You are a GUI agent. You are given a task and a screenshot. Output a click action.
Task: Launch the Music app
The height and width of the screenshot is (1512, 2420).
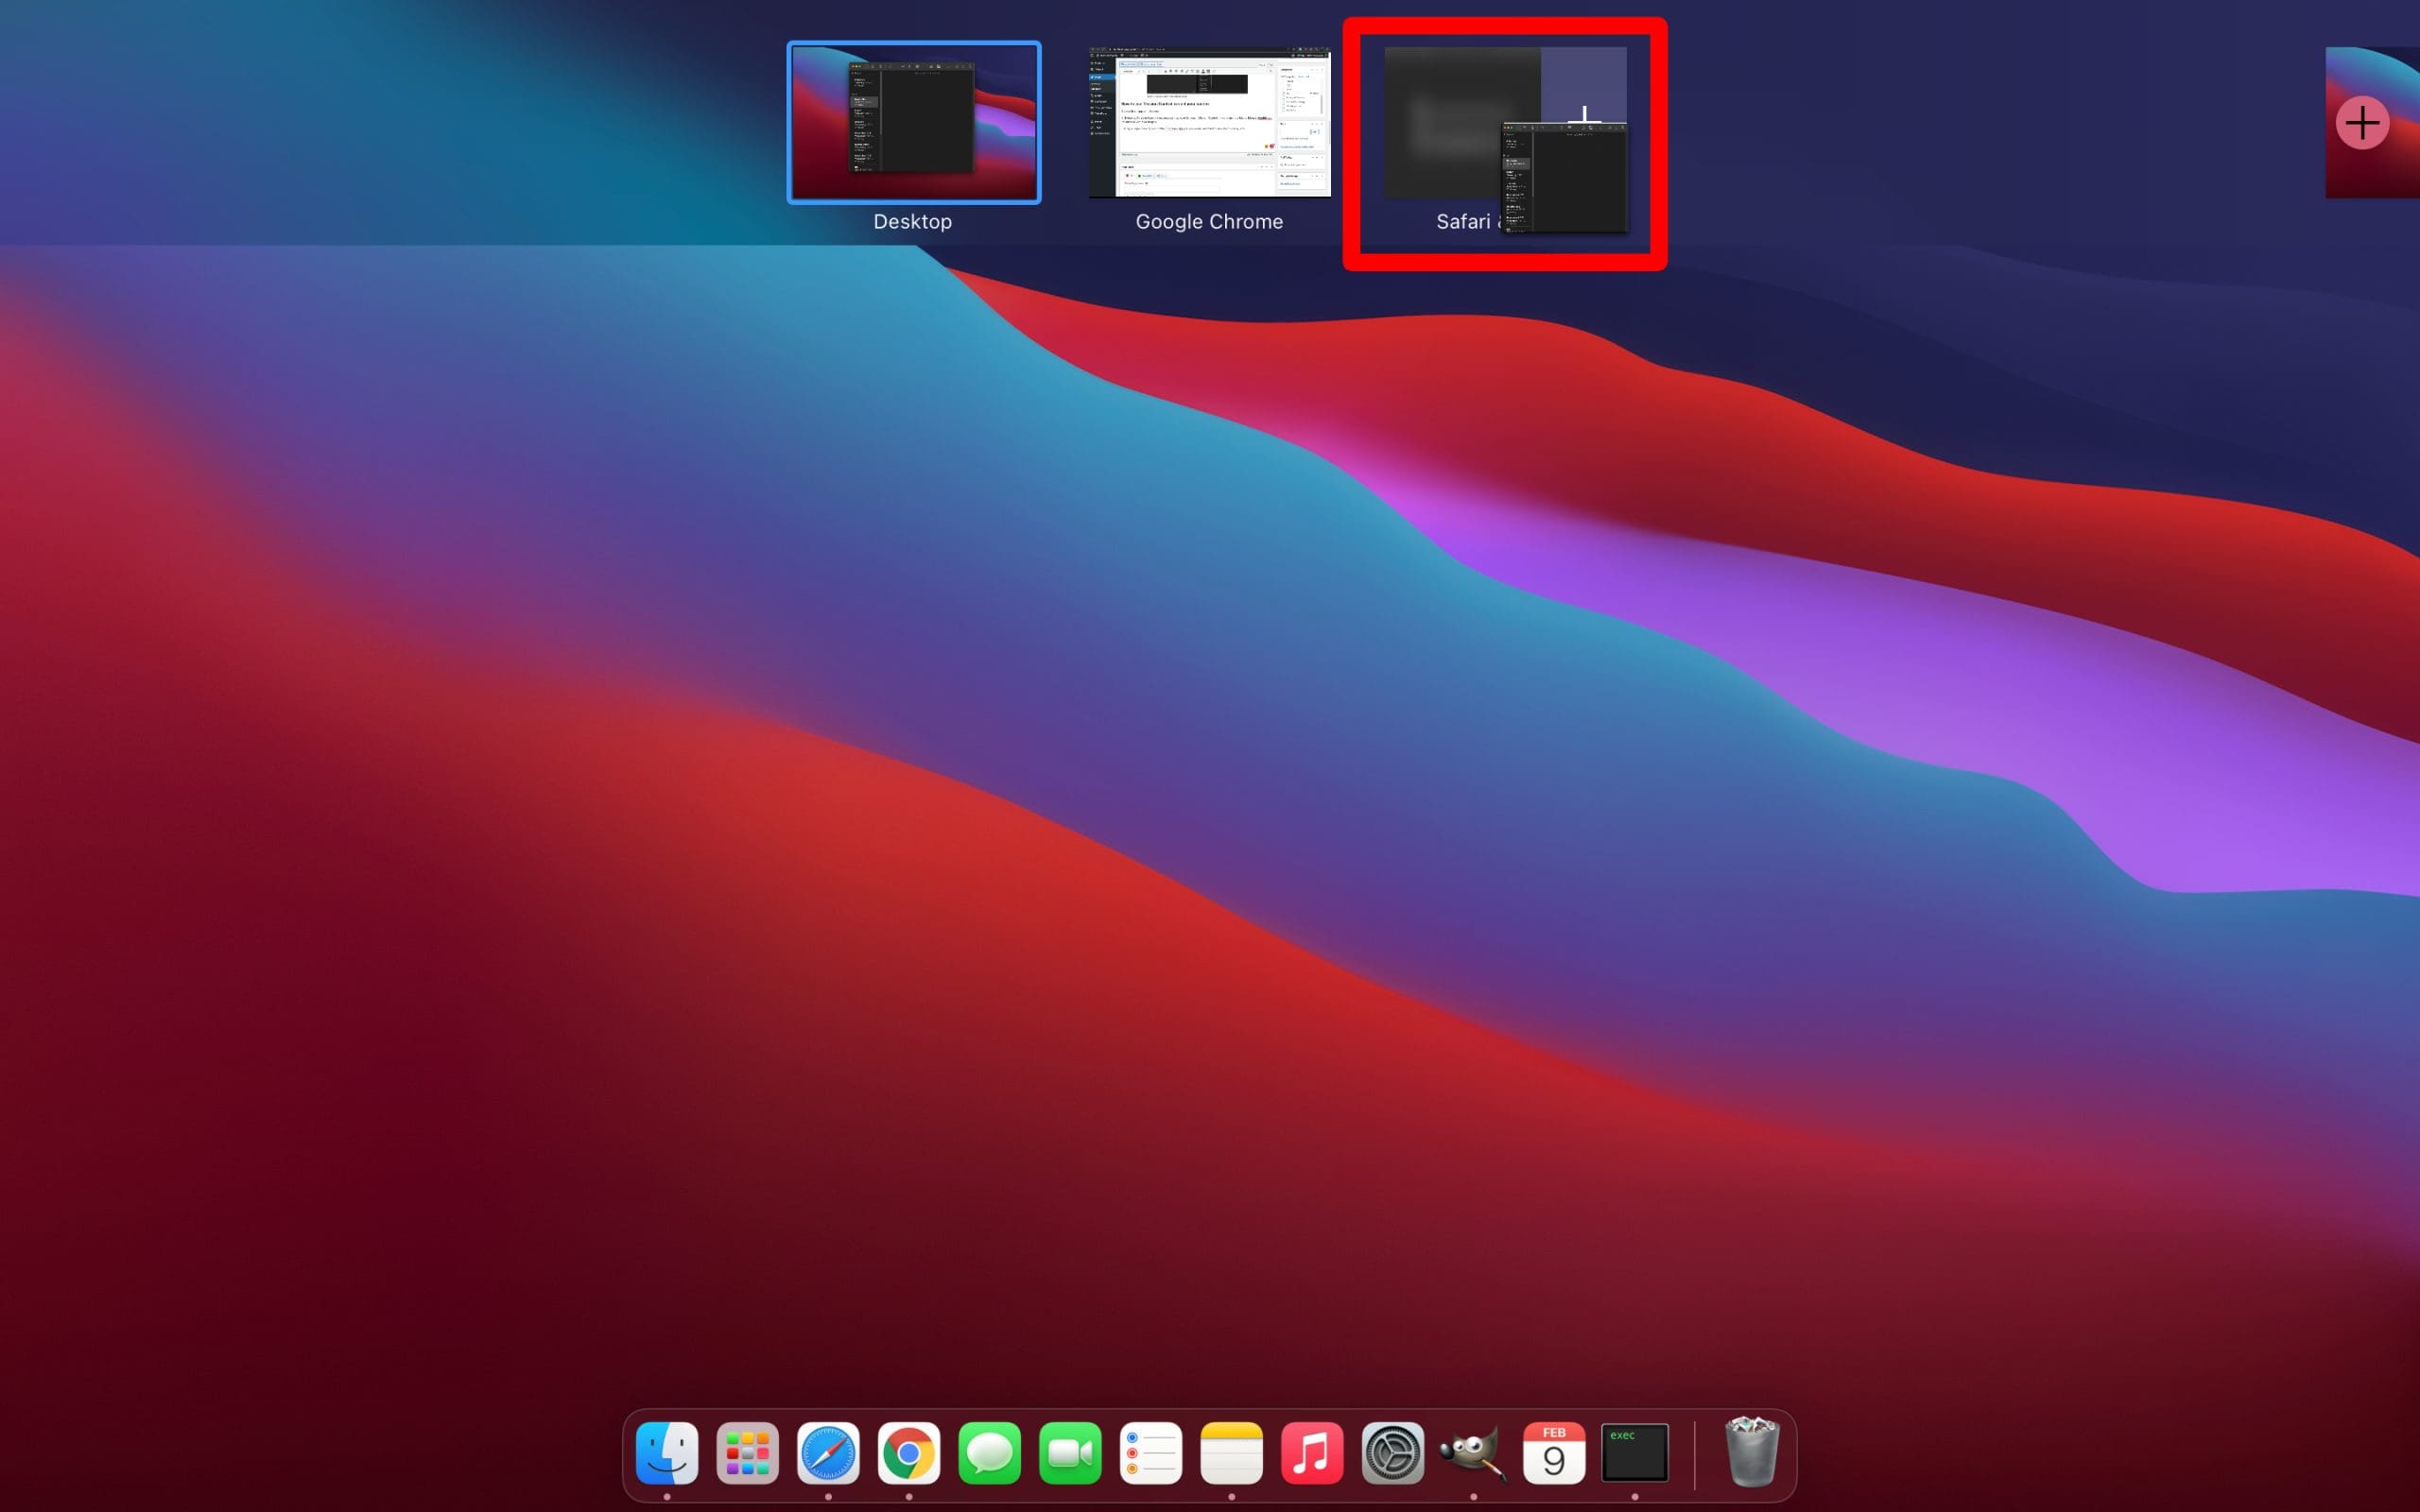point(1312,1452)
